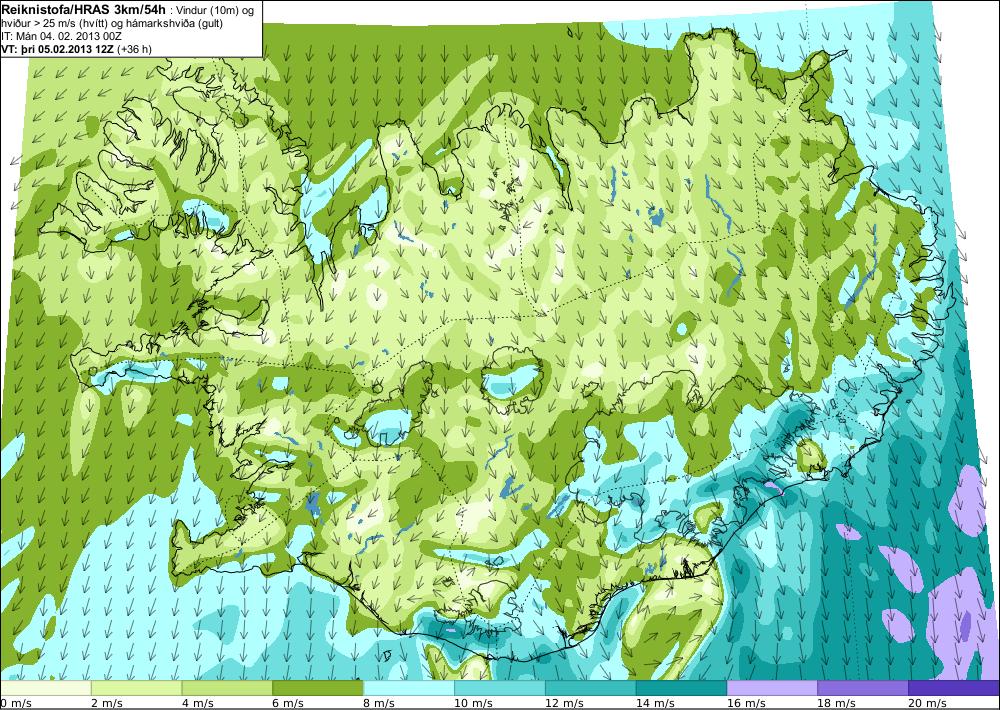Click the "(+36 h)" forecast offset text
1000x710 pixels.
[133, 49]
